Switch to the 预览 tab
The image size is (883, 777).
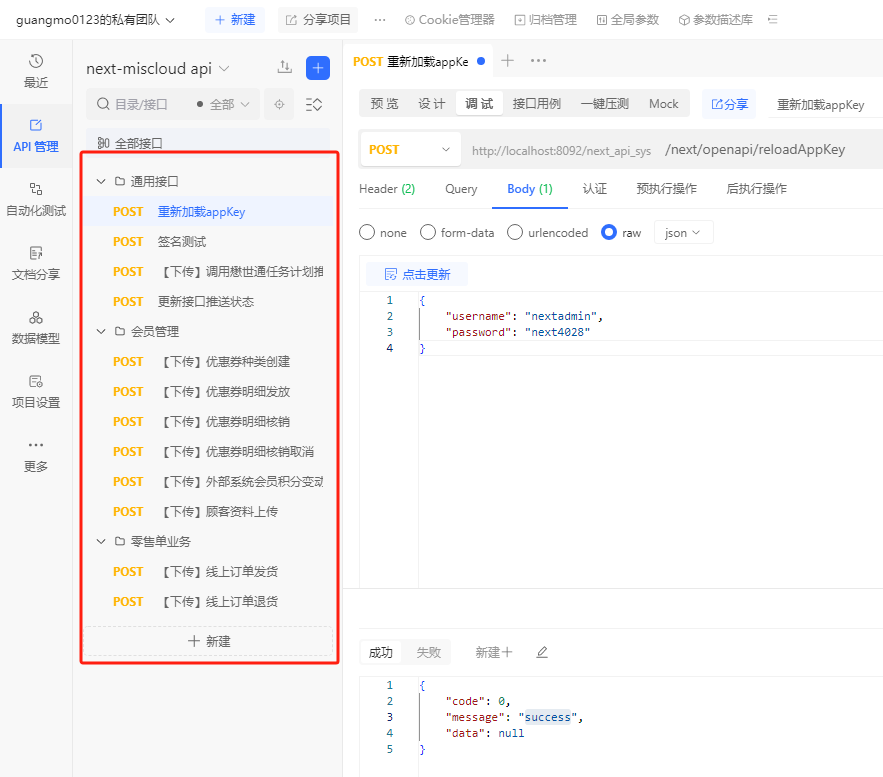pos(385,104)
